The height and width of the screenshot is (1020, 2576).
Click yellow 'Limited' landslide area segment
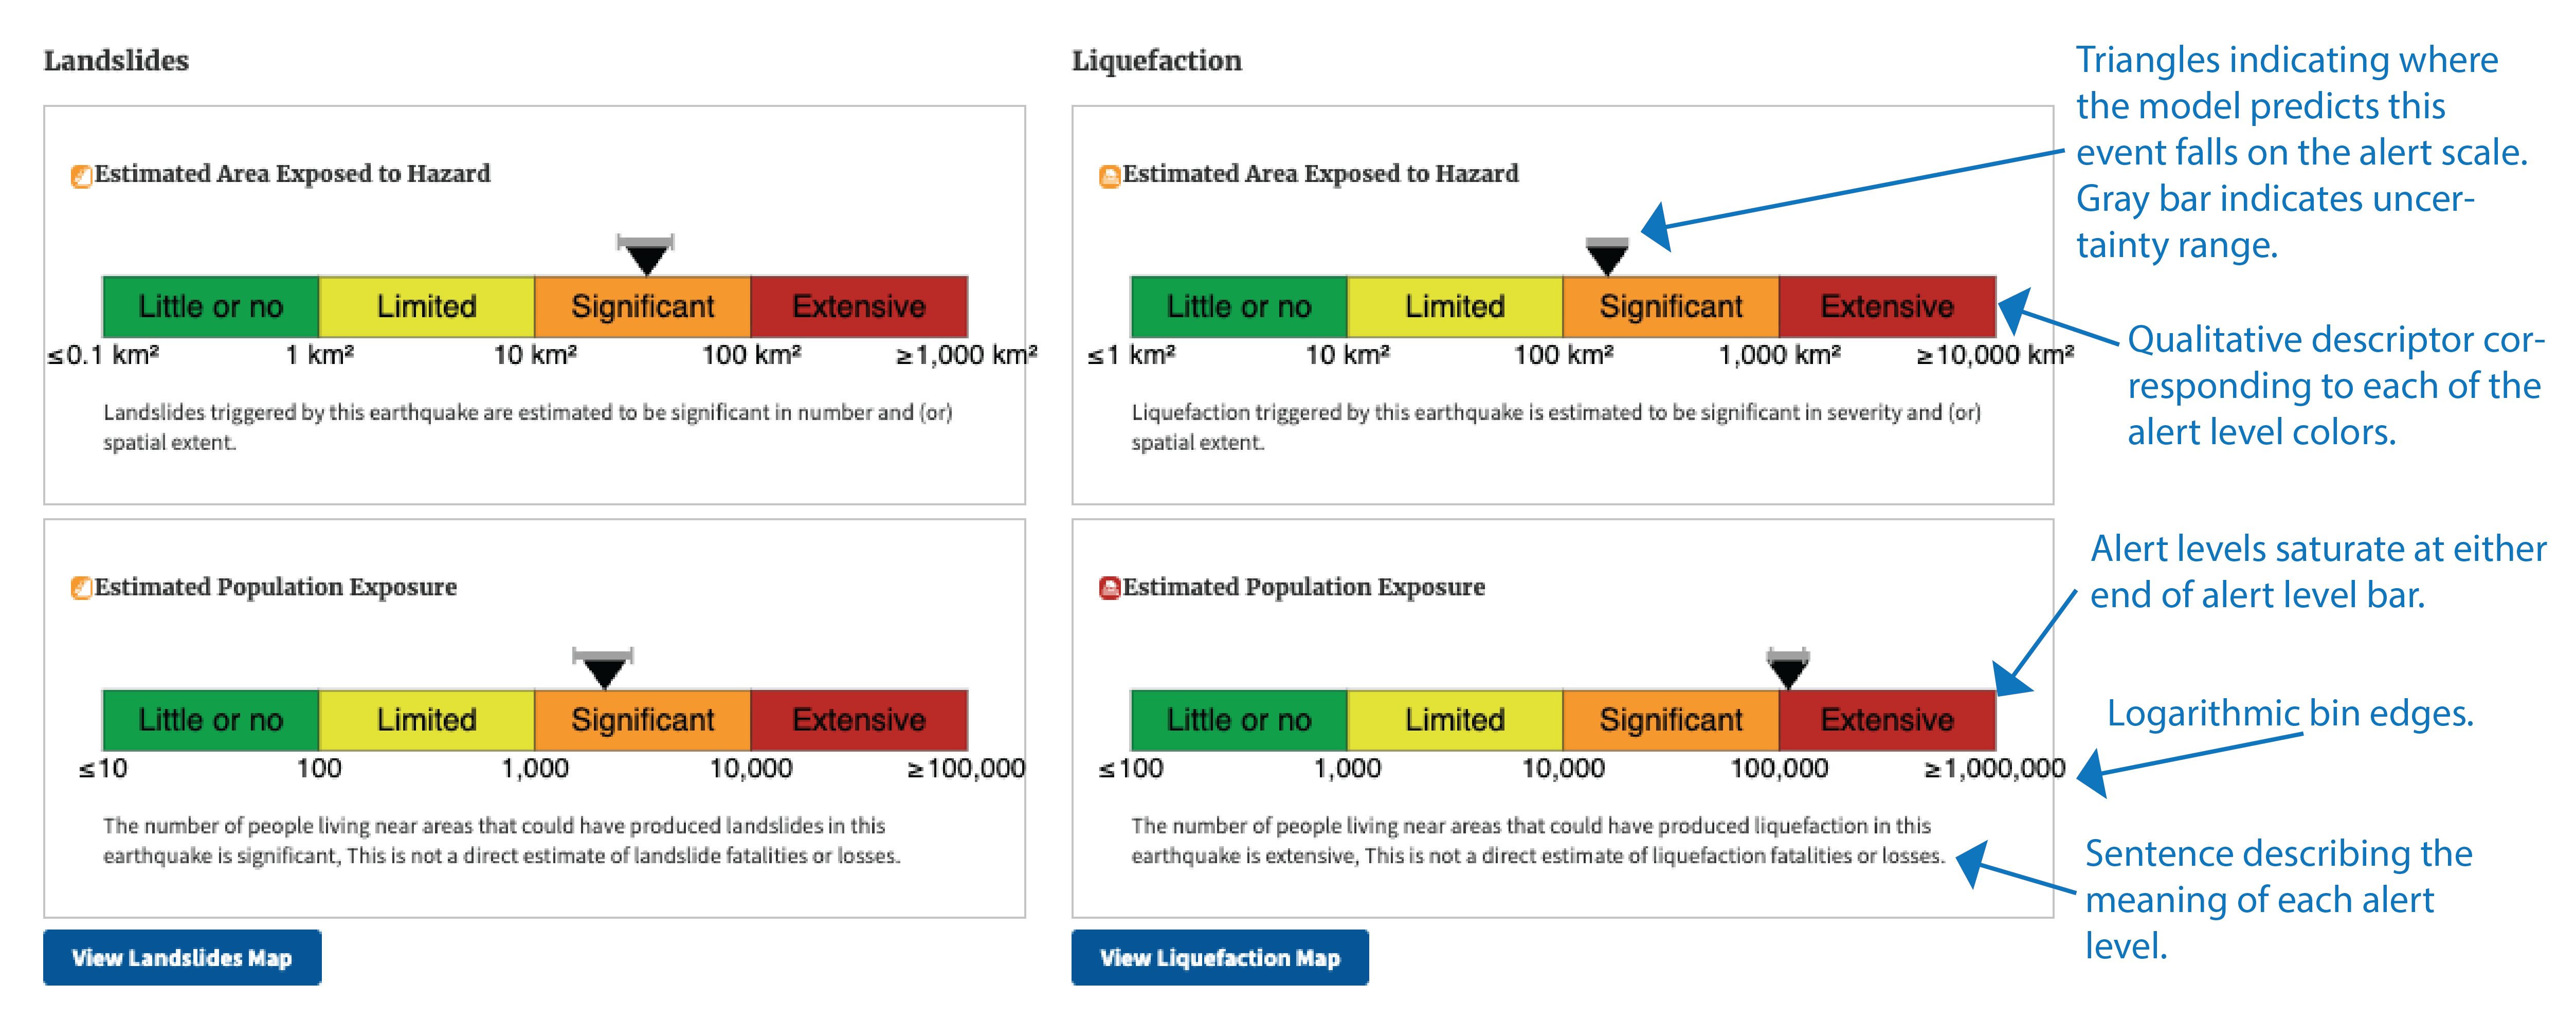[427, 306]
